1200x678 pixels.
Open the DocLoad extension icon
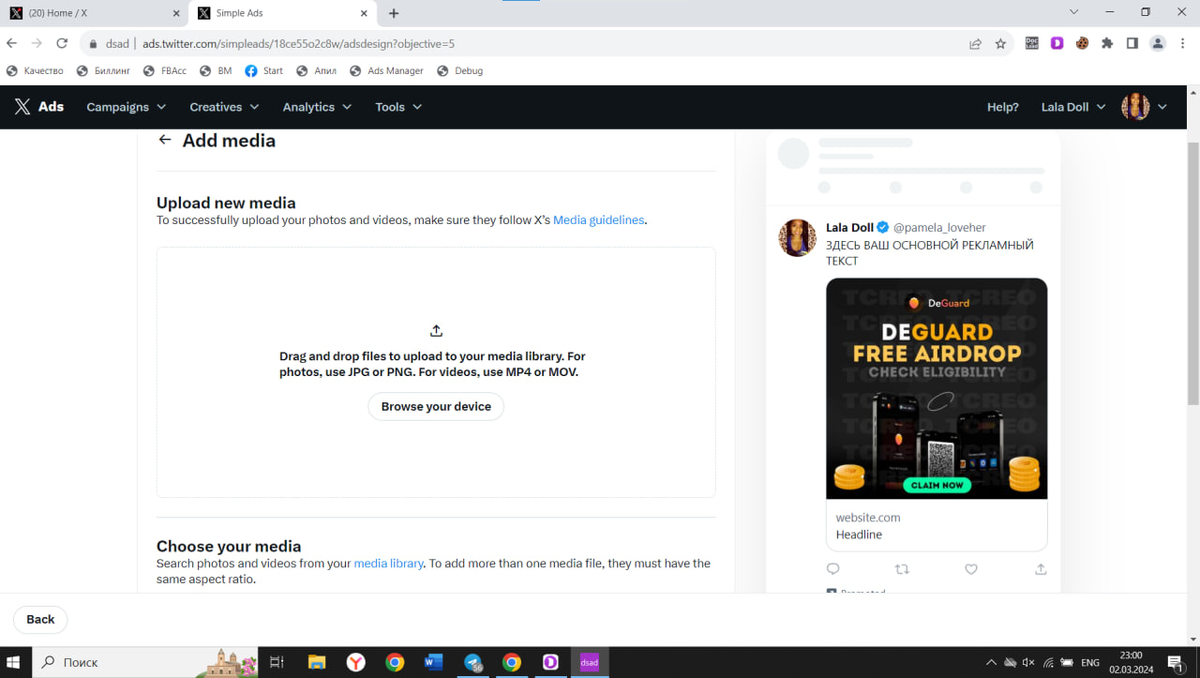pos(1032,43)
